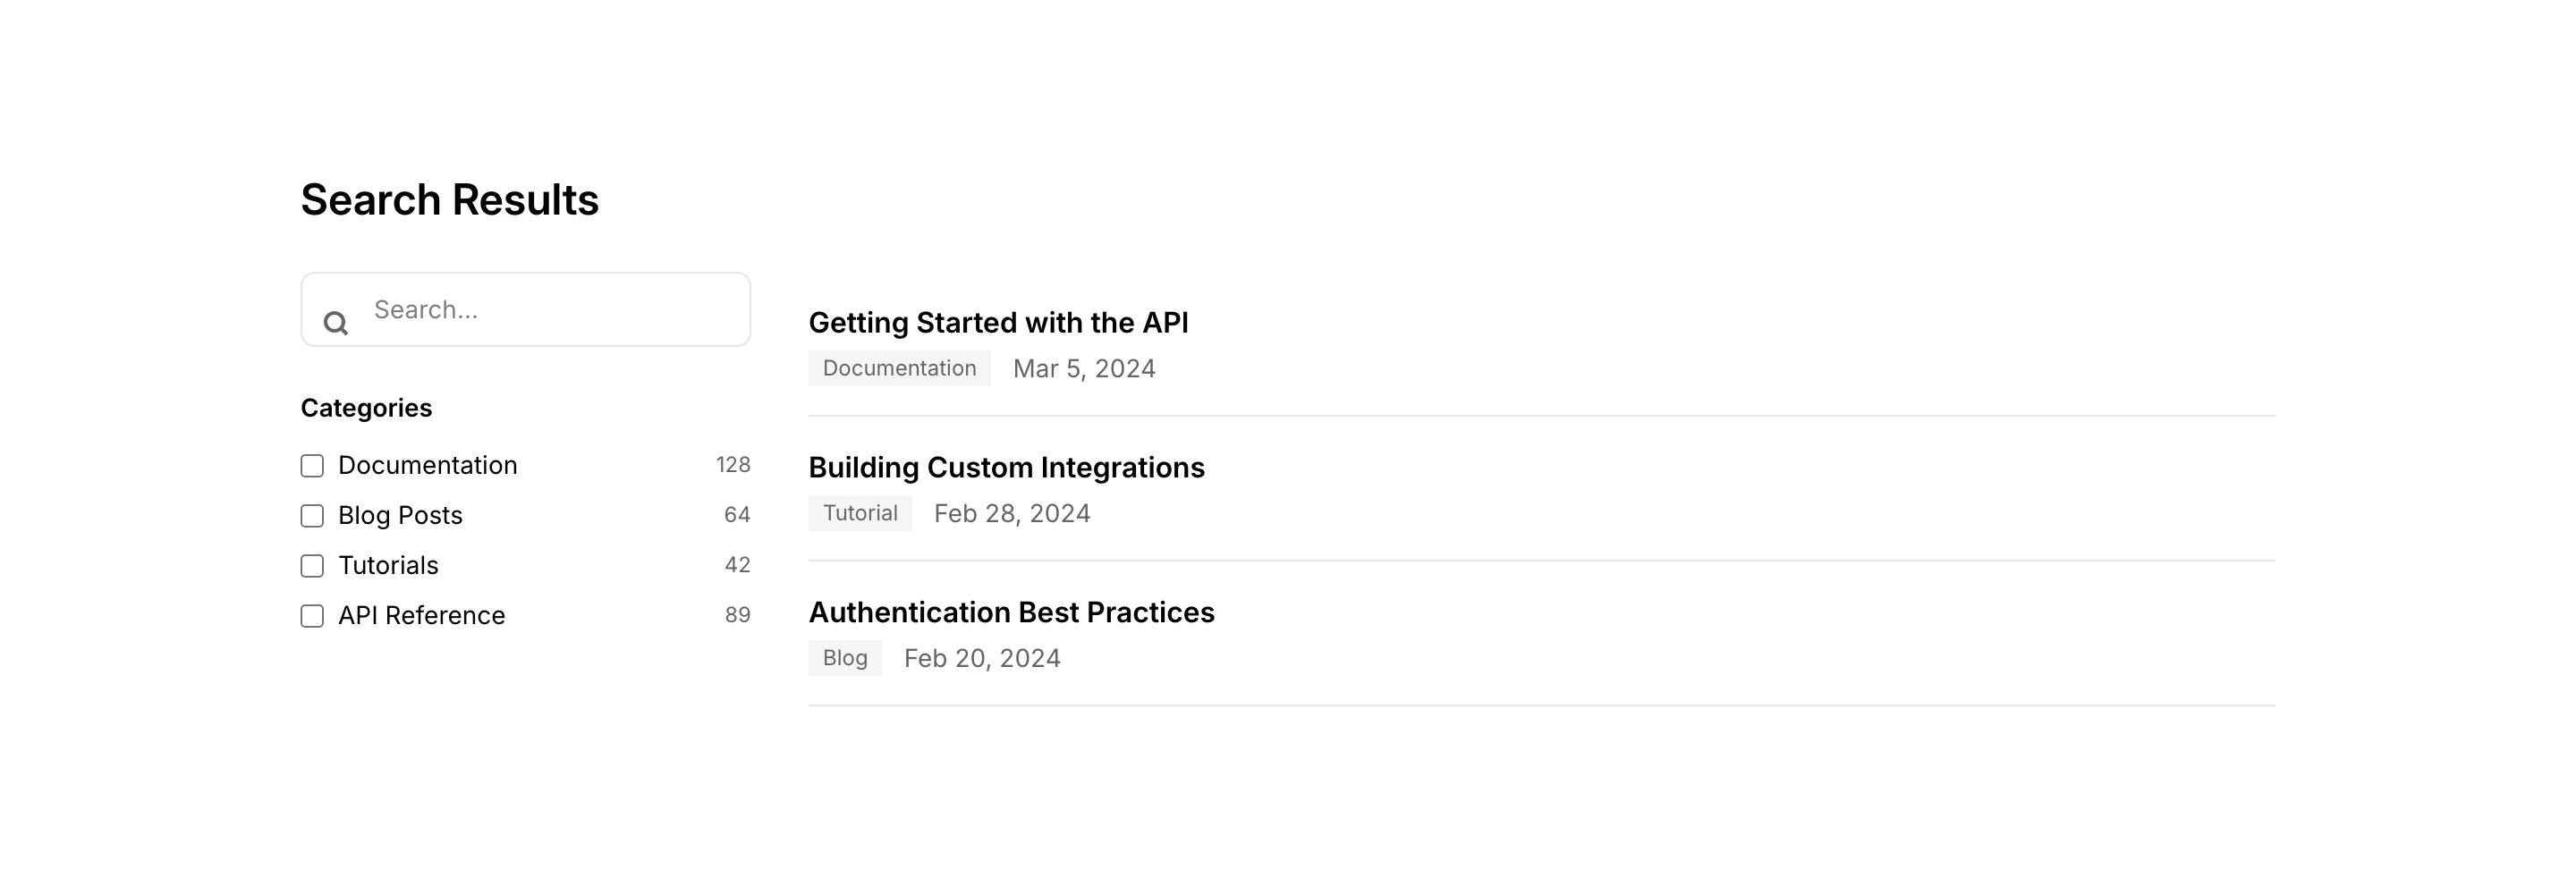Tick the Tutorials category checkbox

312,566
